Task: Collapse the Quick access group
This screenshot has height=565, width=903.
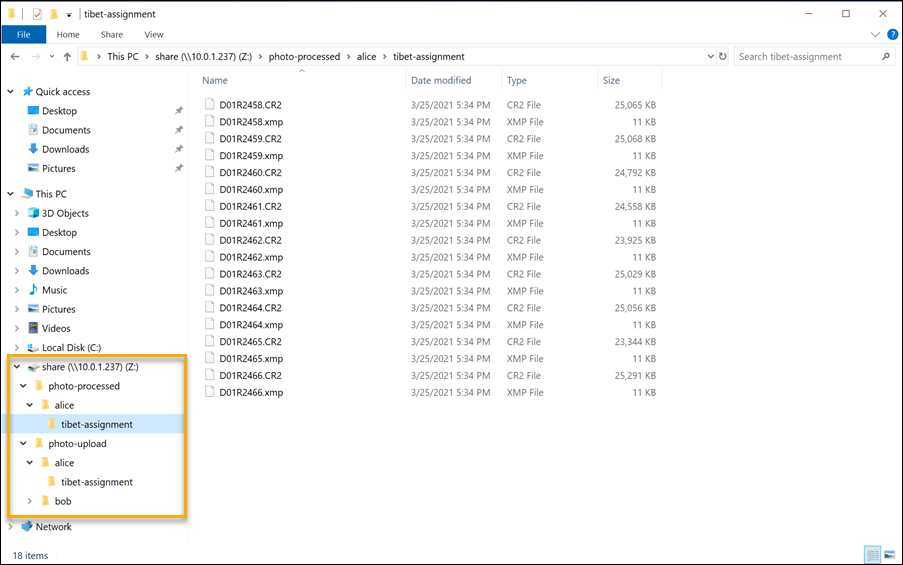Action: [x=10, y=92]
